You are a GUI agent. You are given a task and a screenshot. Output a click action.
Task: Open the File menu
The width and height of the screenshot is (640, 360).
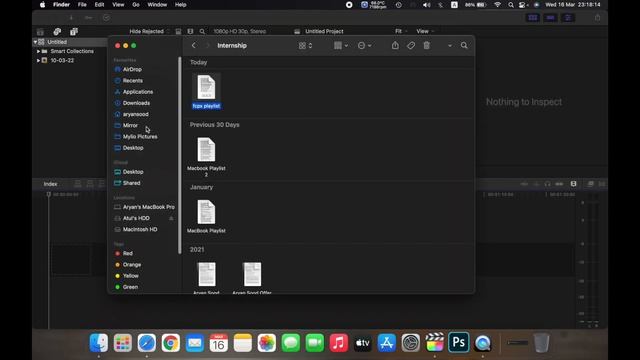[82, 5]
